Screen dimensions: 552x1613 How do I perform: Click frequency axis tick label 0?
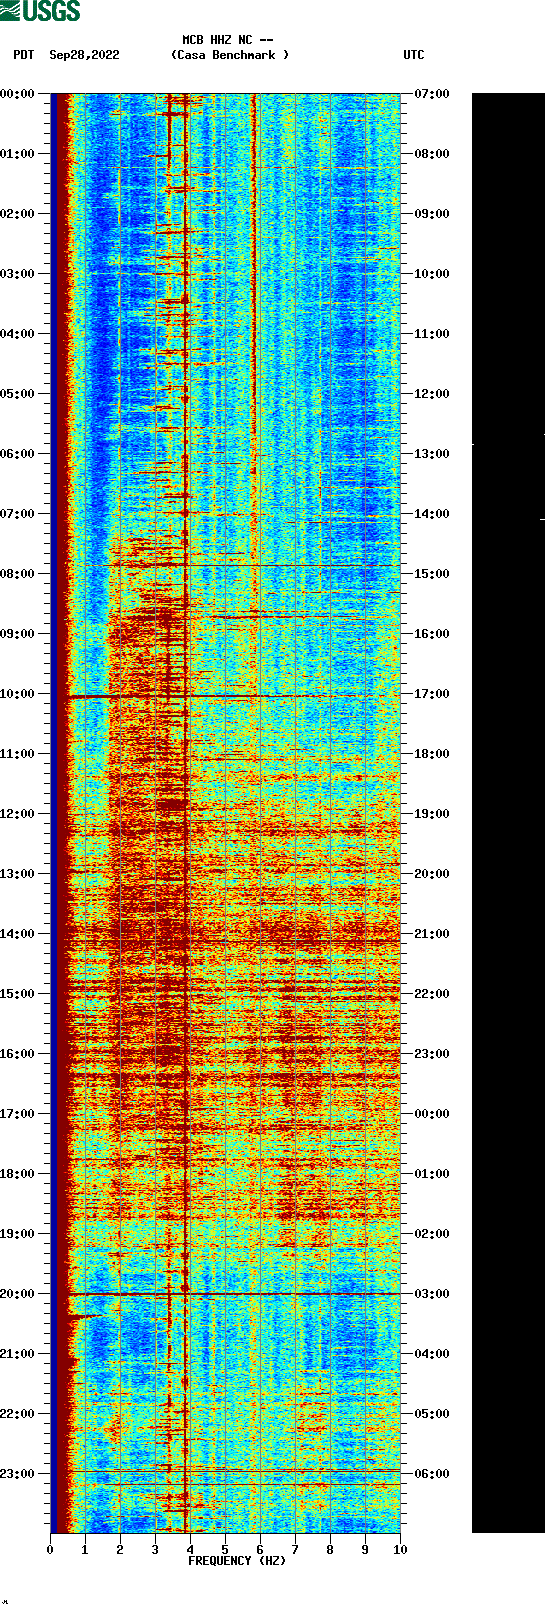click(x=50, y=1550)
